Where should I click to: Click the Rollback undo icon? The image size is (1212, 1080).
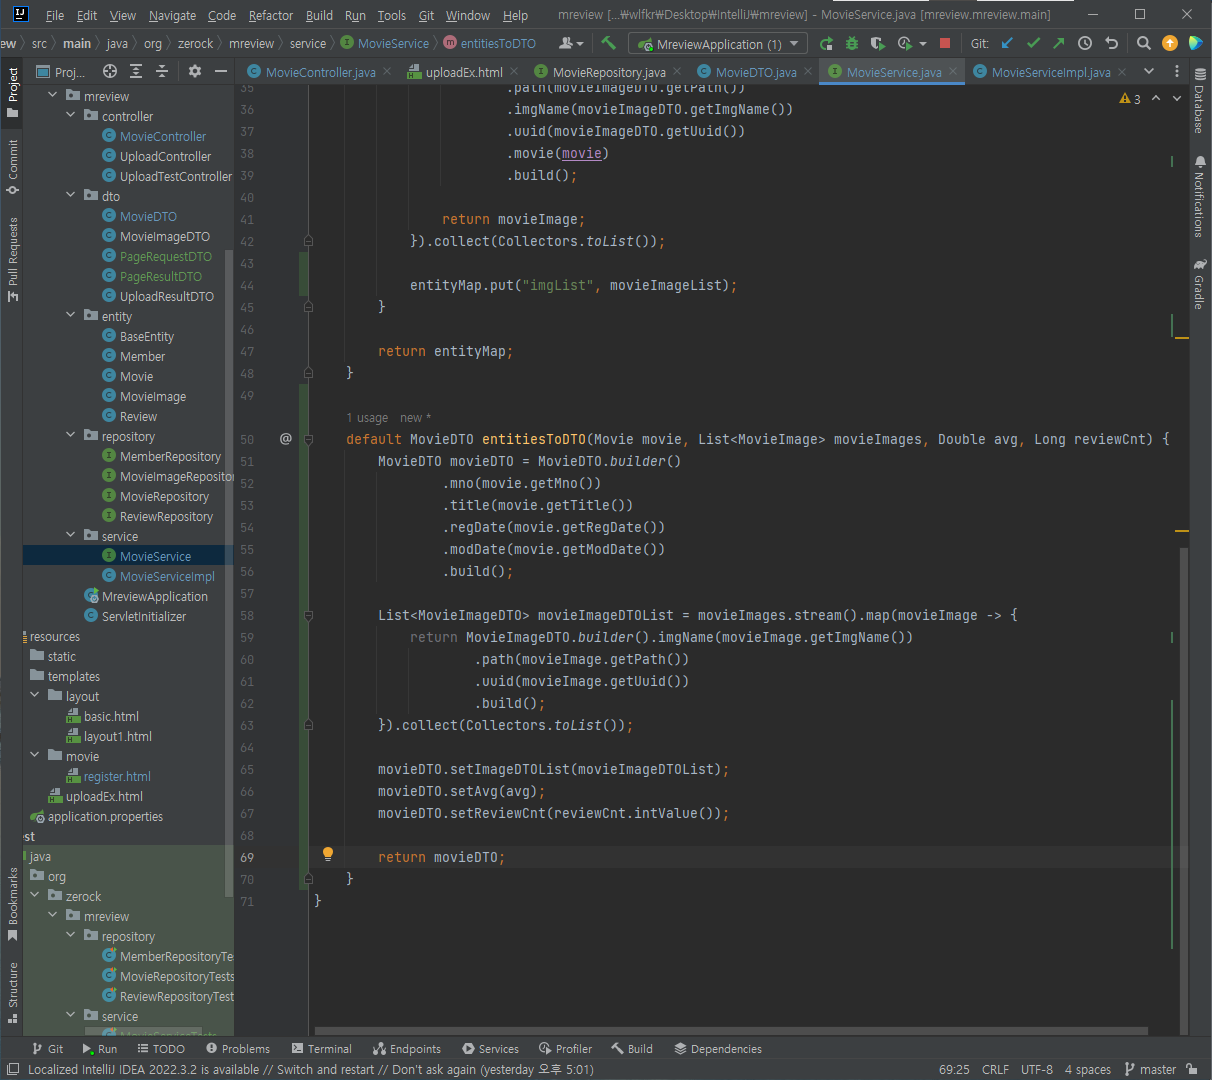[1111, 43]
